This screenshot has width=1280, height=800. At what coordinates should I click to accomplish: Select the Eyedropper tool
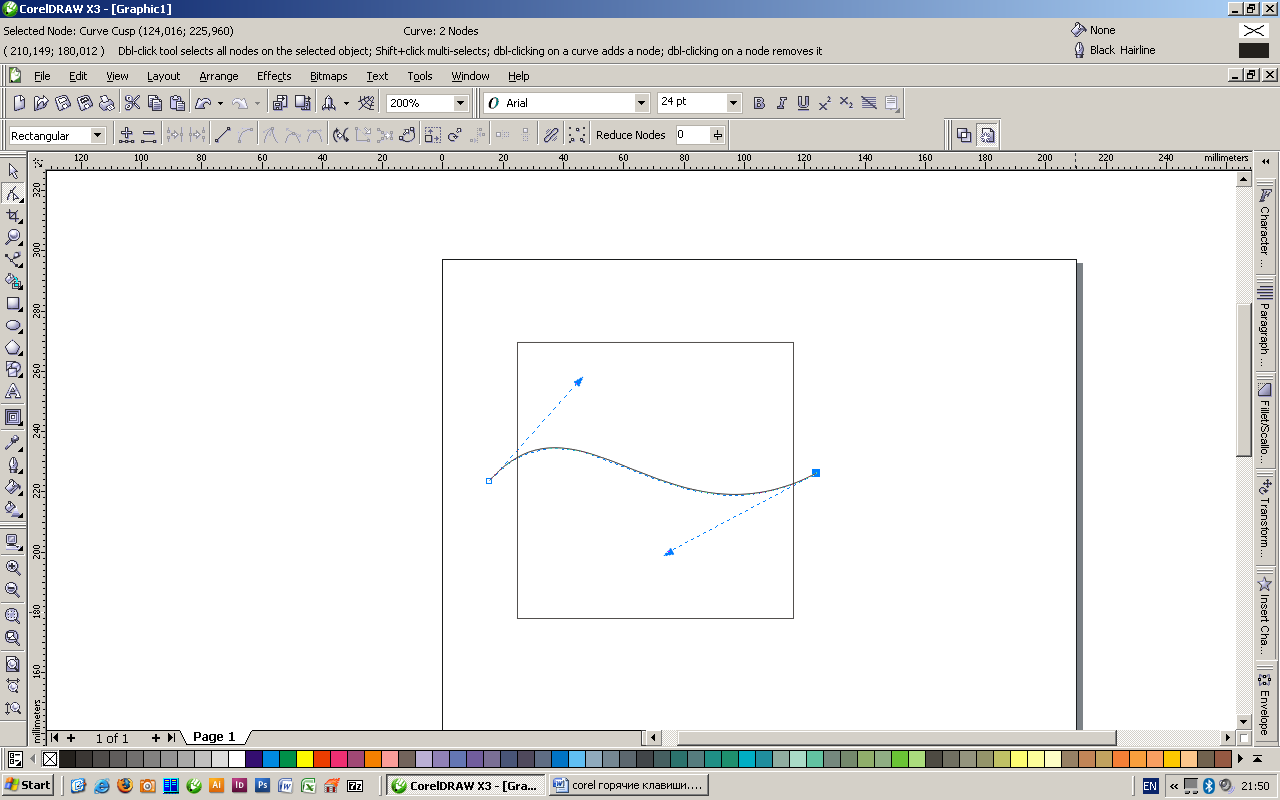(x=13, y=441)
